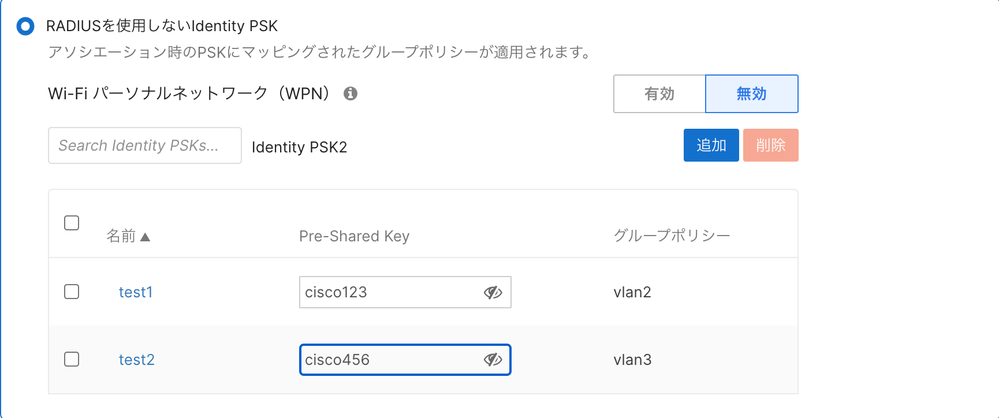Screen dimensions: 999x418
Task: Open the test1 identity PSK link
Action: pyautogui.click(x=136, y=292)
